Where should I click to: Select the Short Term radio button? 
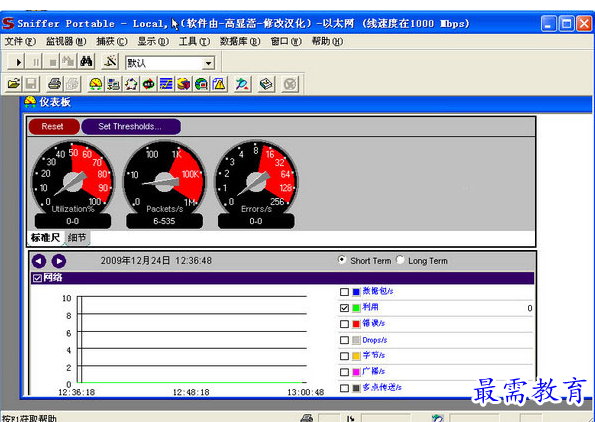click(x=342, y=260)
